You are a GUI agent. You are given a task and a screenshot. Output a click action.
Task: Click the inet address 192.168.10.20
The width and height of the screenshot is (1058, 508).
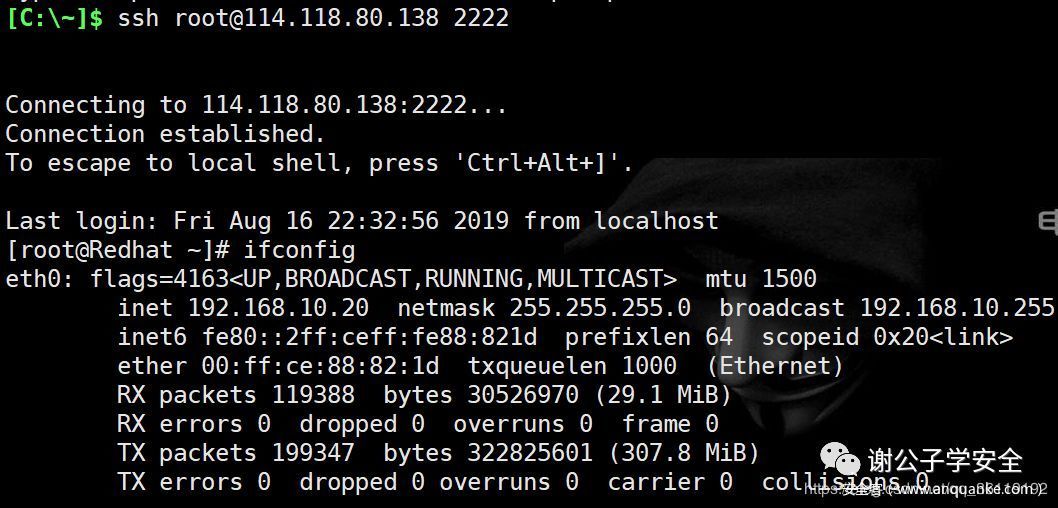(278, 307)
